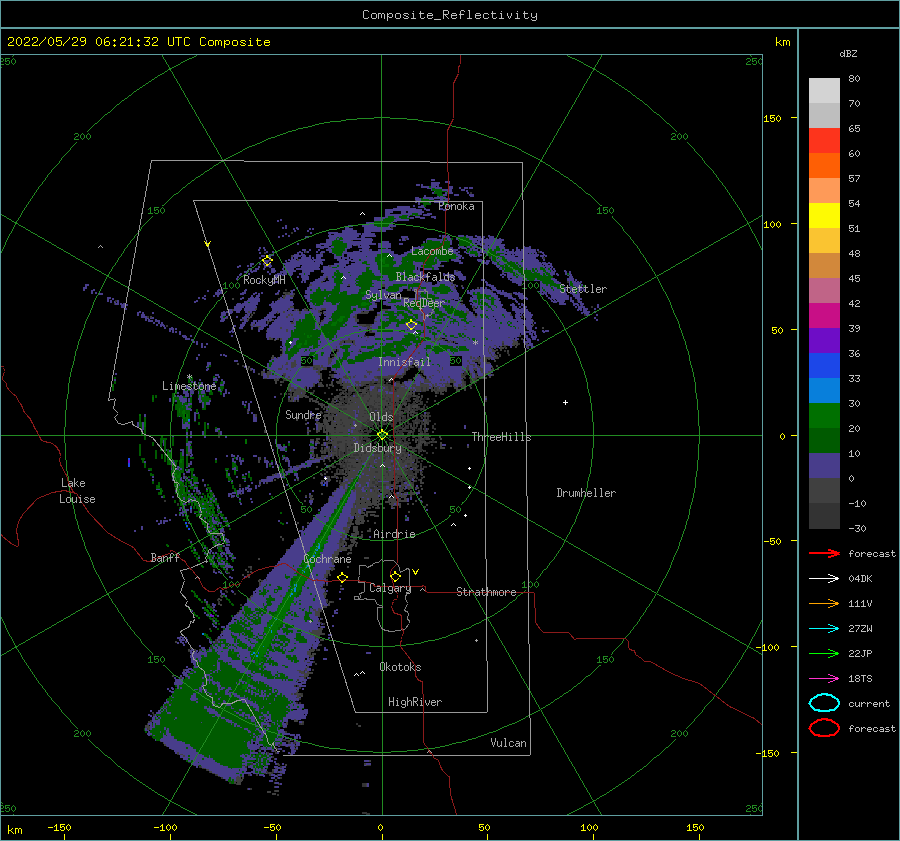900x841 pixels.
Task: Pick the green 22JP arrow icon
Action: coord(824,653)
